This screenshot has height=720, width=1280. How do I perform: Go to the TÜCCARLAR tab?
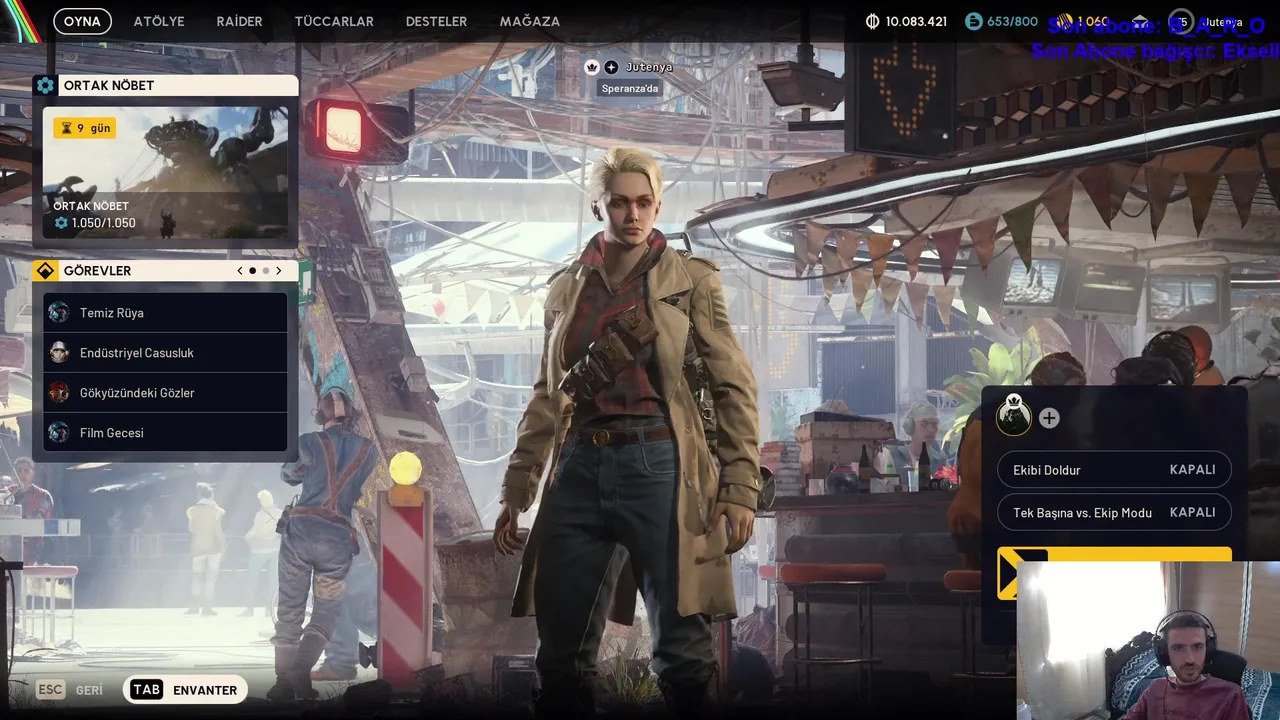coord(334,21)
